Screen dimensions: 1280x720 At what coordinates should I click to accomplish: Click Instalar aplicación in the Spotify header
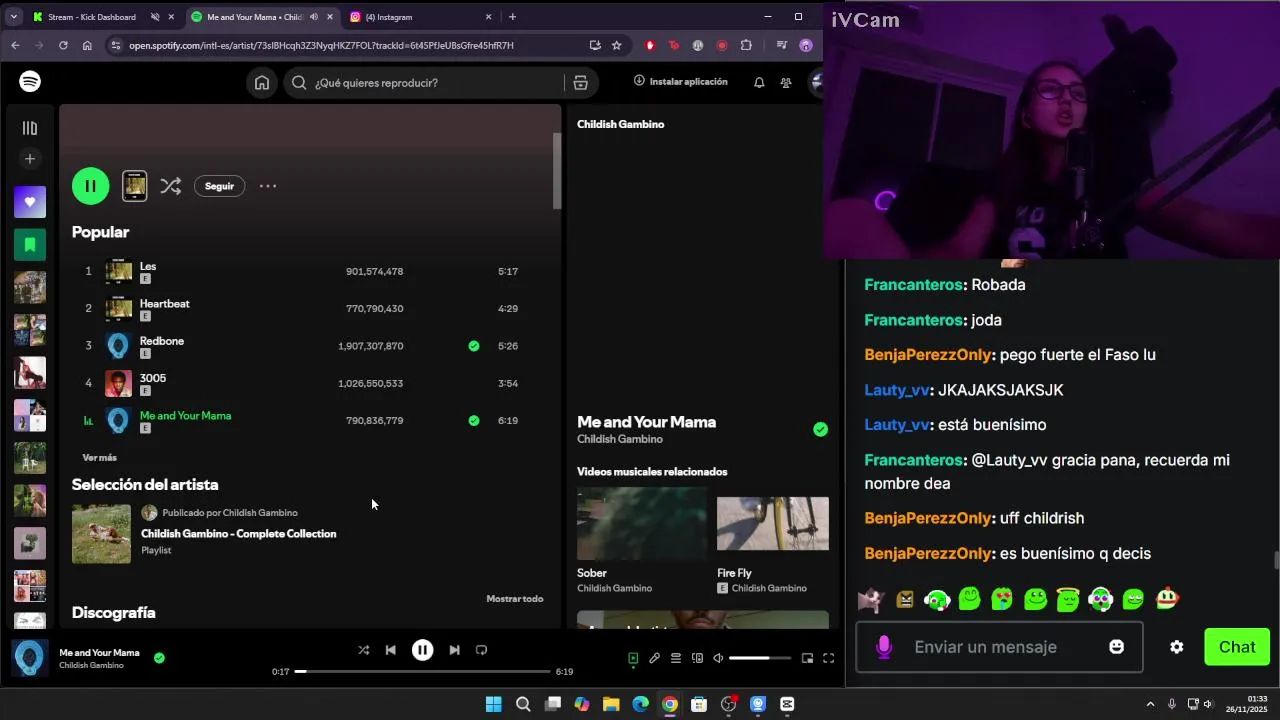pyautogui.click(x=681, y=82)
